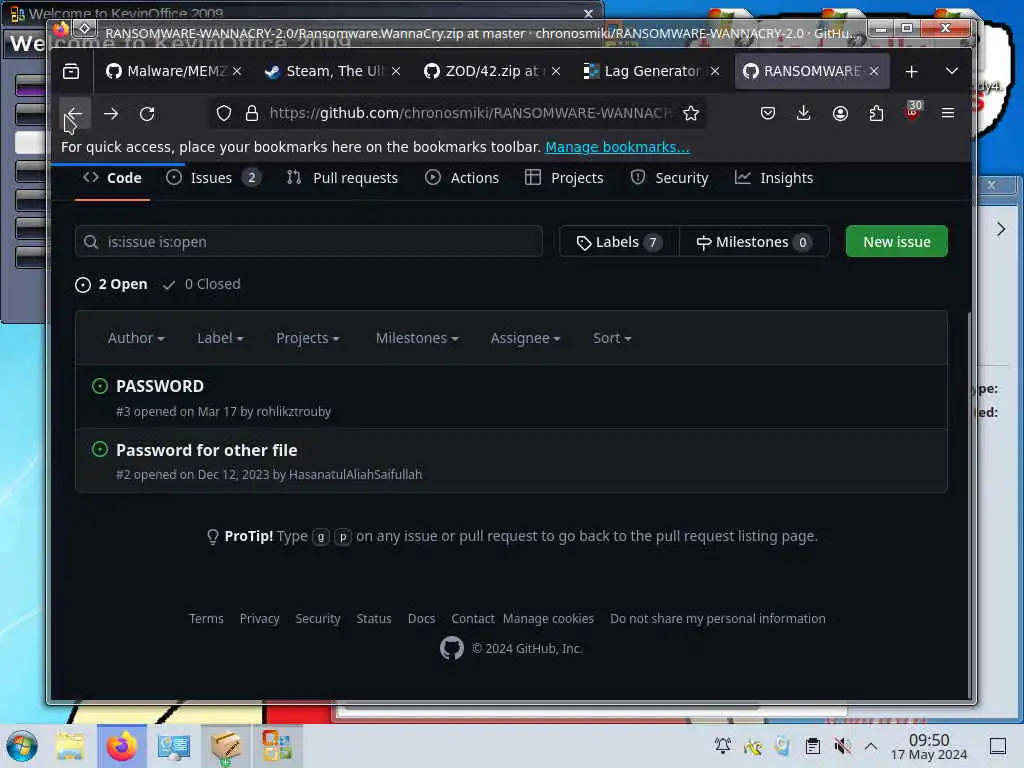Viewport: 1024px width, 768px height.
Task: Open the Insights tab
Action: 774,178
